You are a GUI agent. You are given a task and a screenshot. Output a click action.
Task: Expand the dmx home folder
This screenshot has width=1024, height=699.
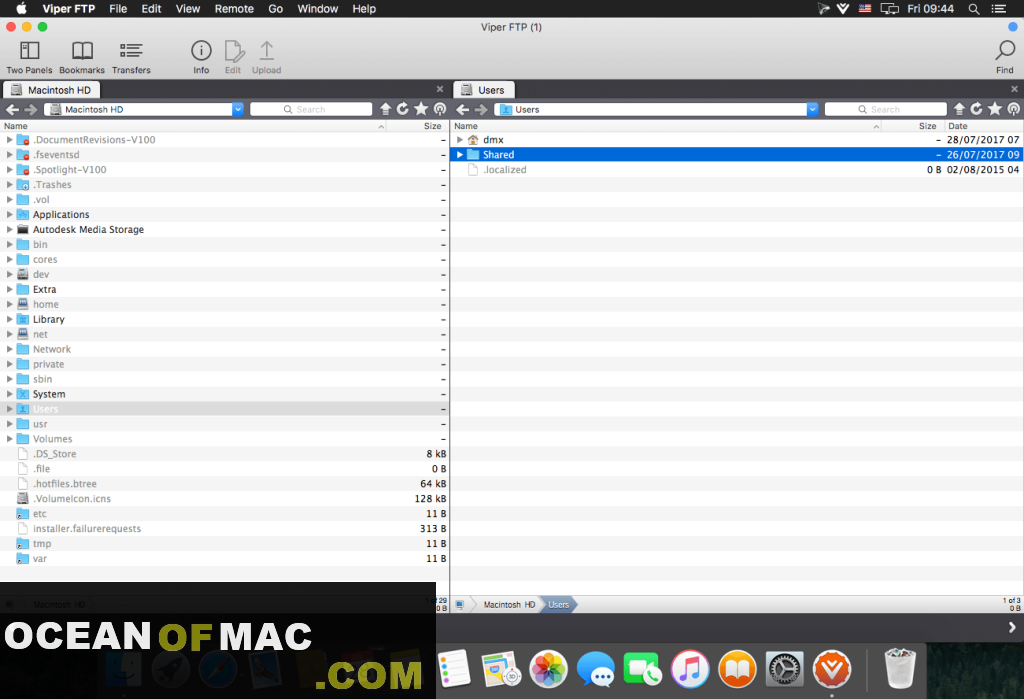[460, 140]
